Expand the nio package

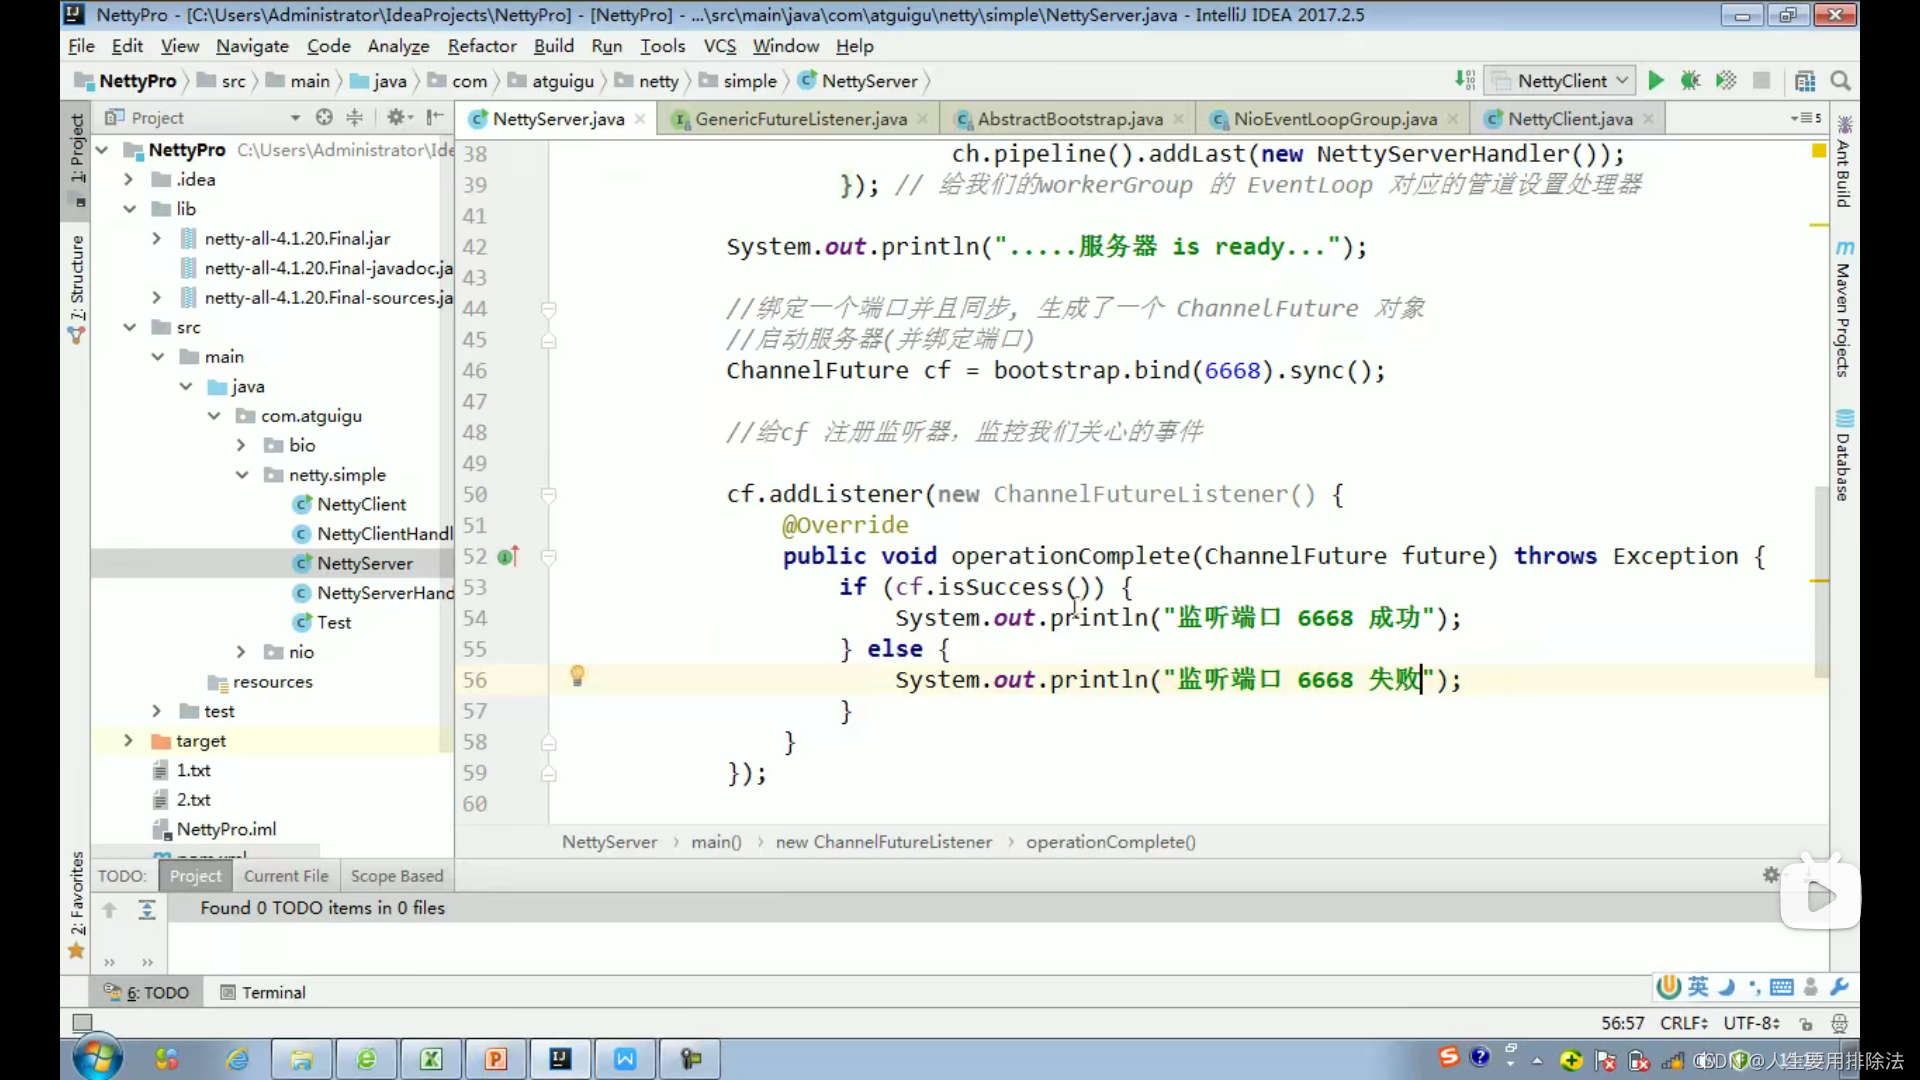[x=241, y=653]
